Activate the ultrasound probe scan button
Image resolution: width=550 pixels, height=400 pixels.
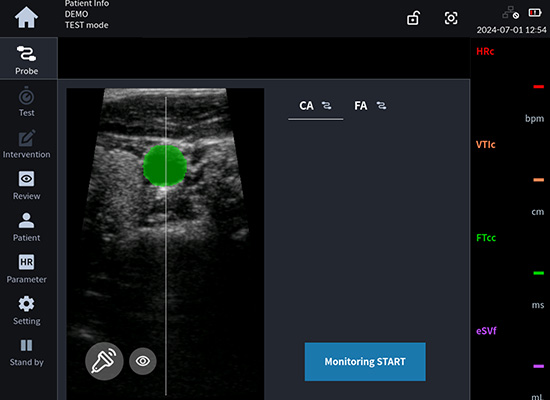pos(105,361)
